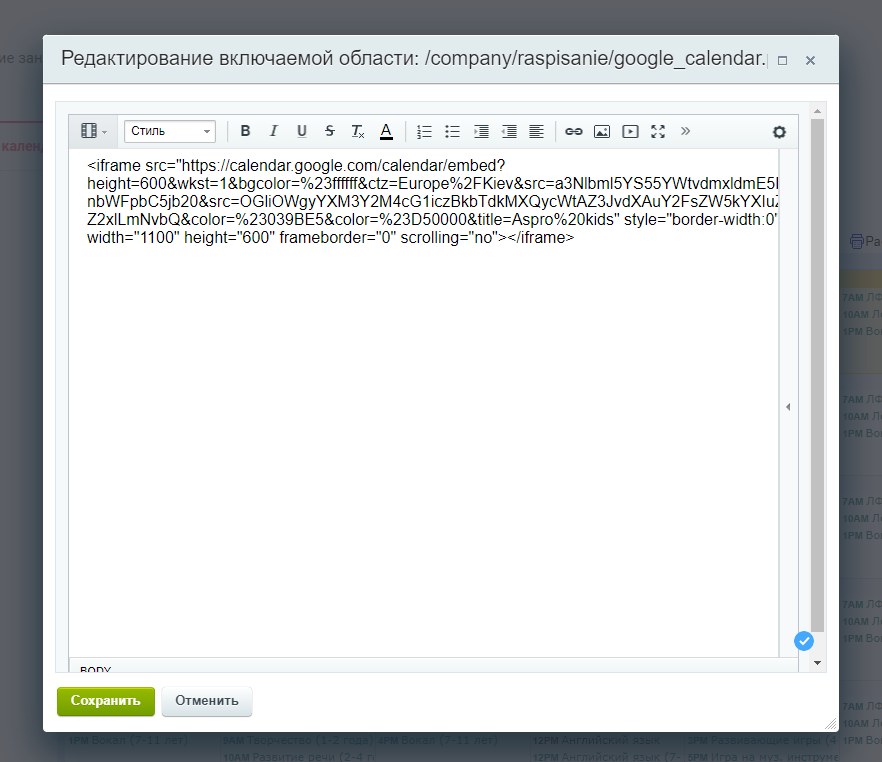Image resolution: width=882 pixels, height=762 pixels.
Task: Switch the editor to fullscreen mode
Action: (x=658, y=131)
